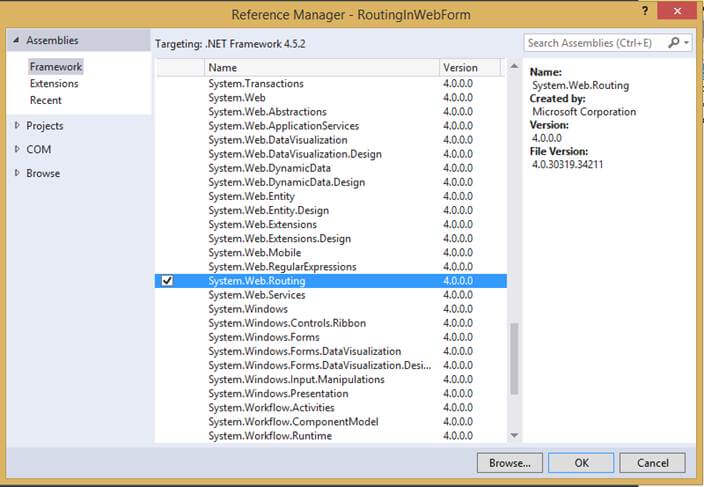Expand the COM section
Viewport: 704px width, 487px height.
(x=17, y=149)
